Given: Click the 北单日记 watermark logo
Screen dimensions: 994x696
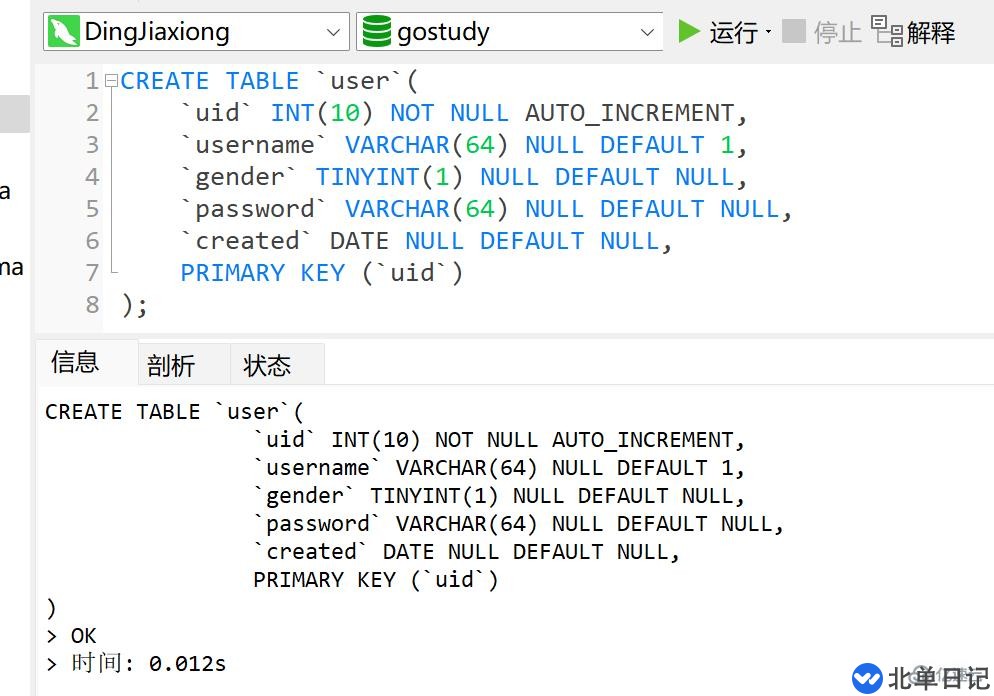Looking at the screenshot, I should coord(867,678).
